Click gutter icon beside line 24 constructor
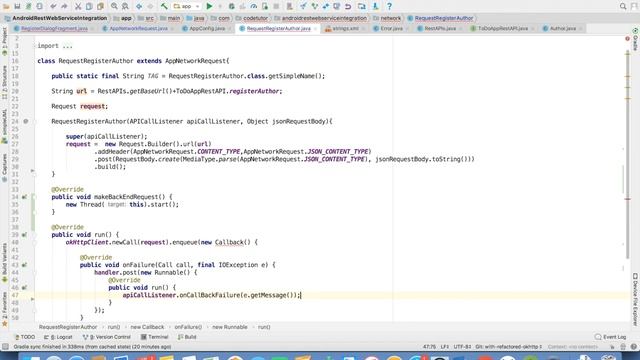 click(x=26, y=121)
